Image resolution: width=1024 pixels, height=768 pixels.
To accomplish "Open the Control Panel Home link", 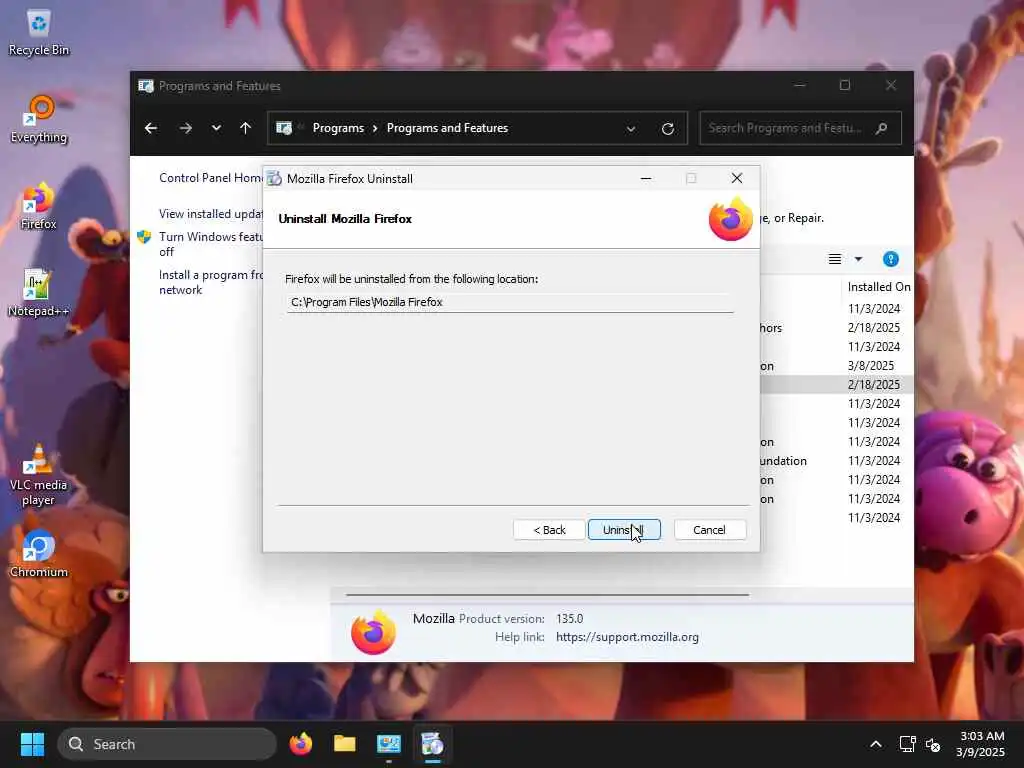I will pos(210,178).
